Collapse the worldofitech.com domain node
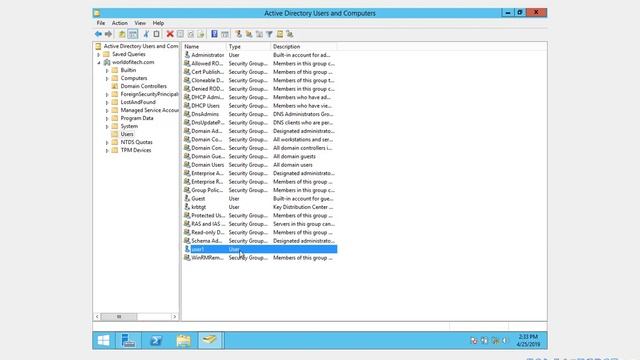Viewport: 640px width, 360px height. tap(98, 62)
